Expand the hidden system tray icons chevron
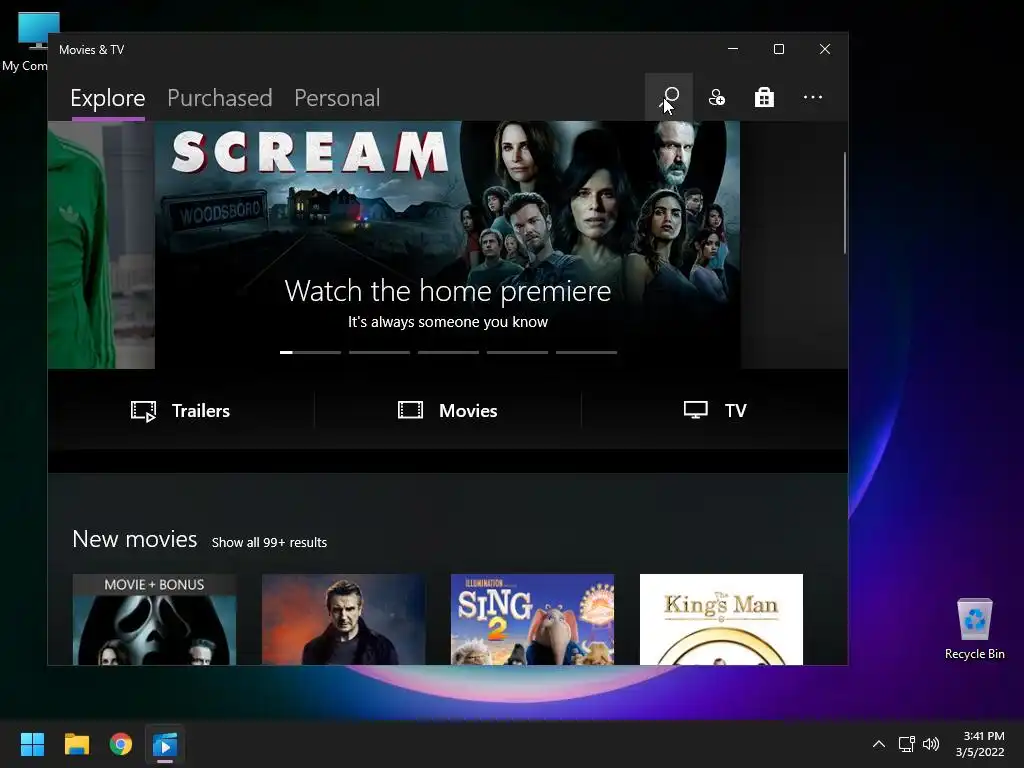This screenshot has height=768, width=1024. click(x=879, y=744)
